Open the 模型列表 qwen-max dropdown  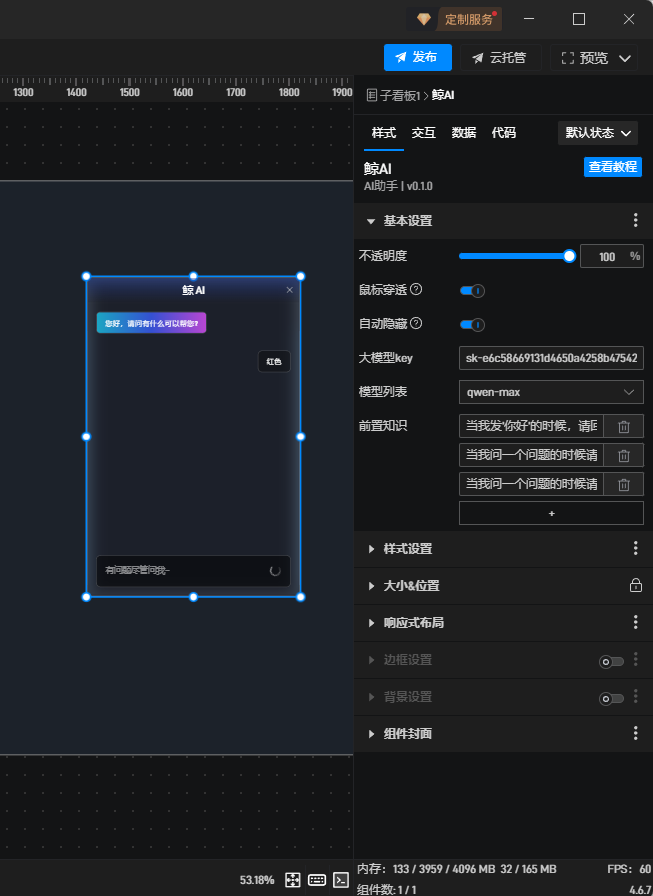[551, 392]
